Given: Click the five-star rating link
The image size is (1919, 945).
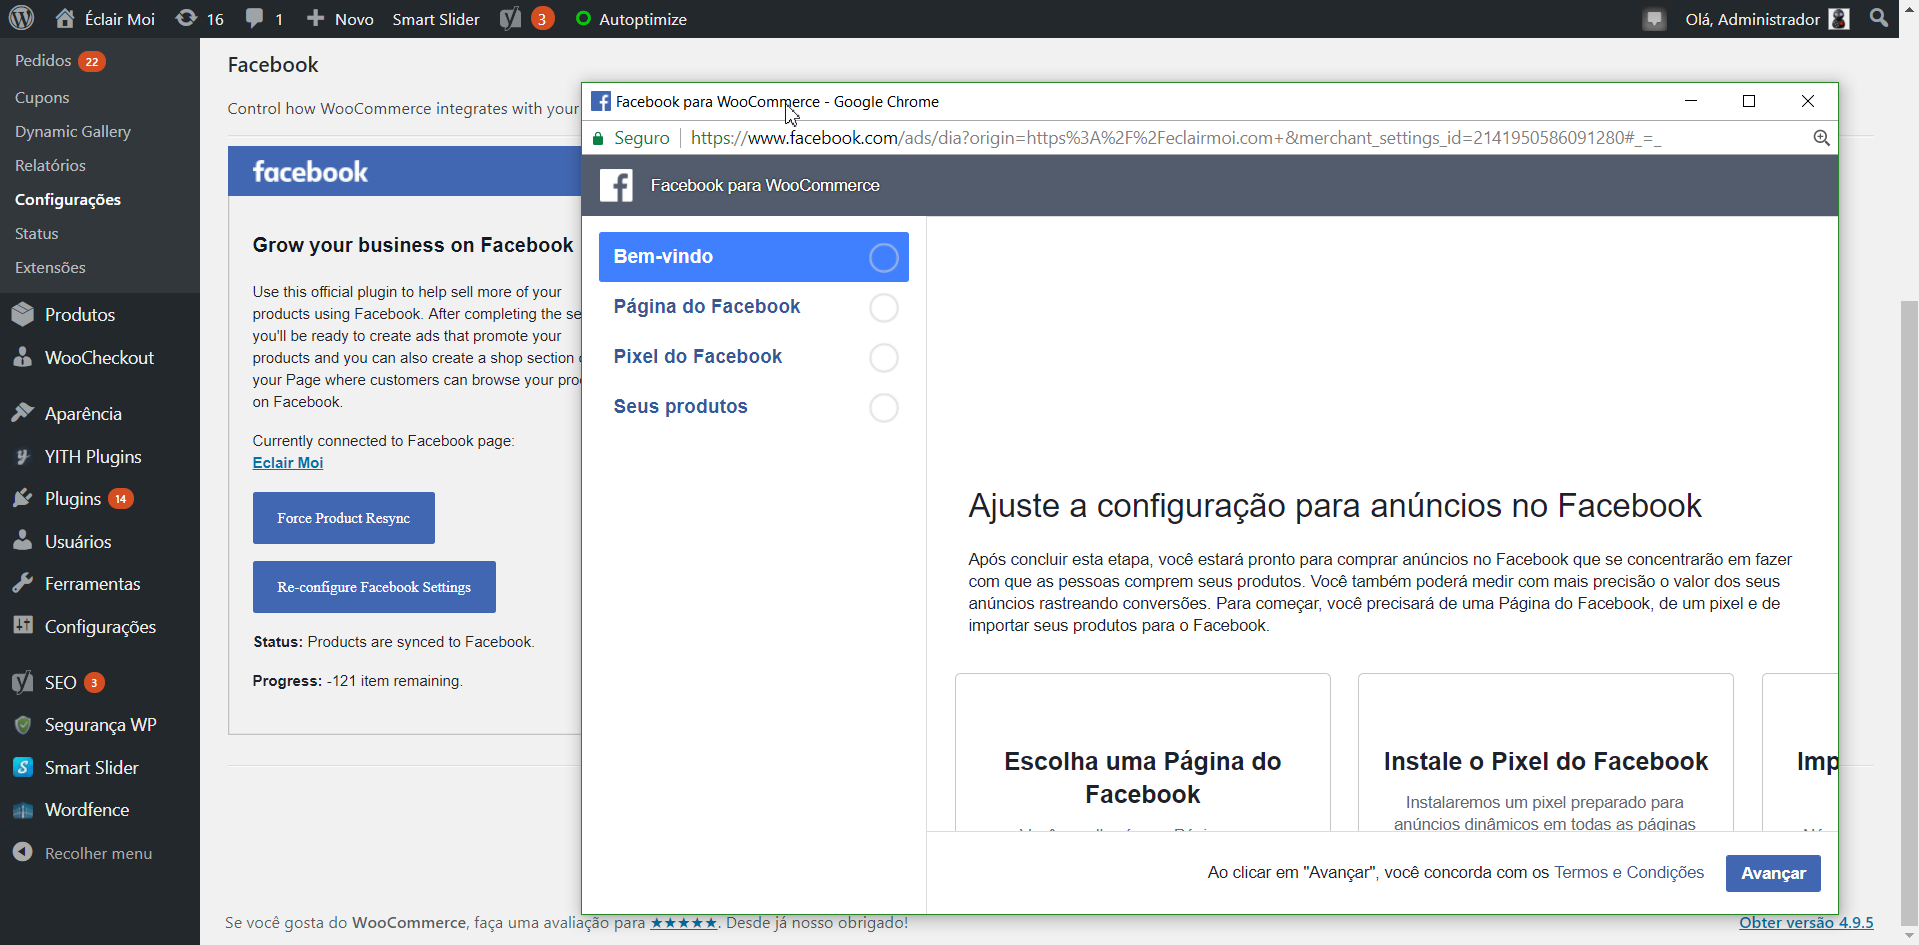Looking at the screenshot, I should [684, 923].
